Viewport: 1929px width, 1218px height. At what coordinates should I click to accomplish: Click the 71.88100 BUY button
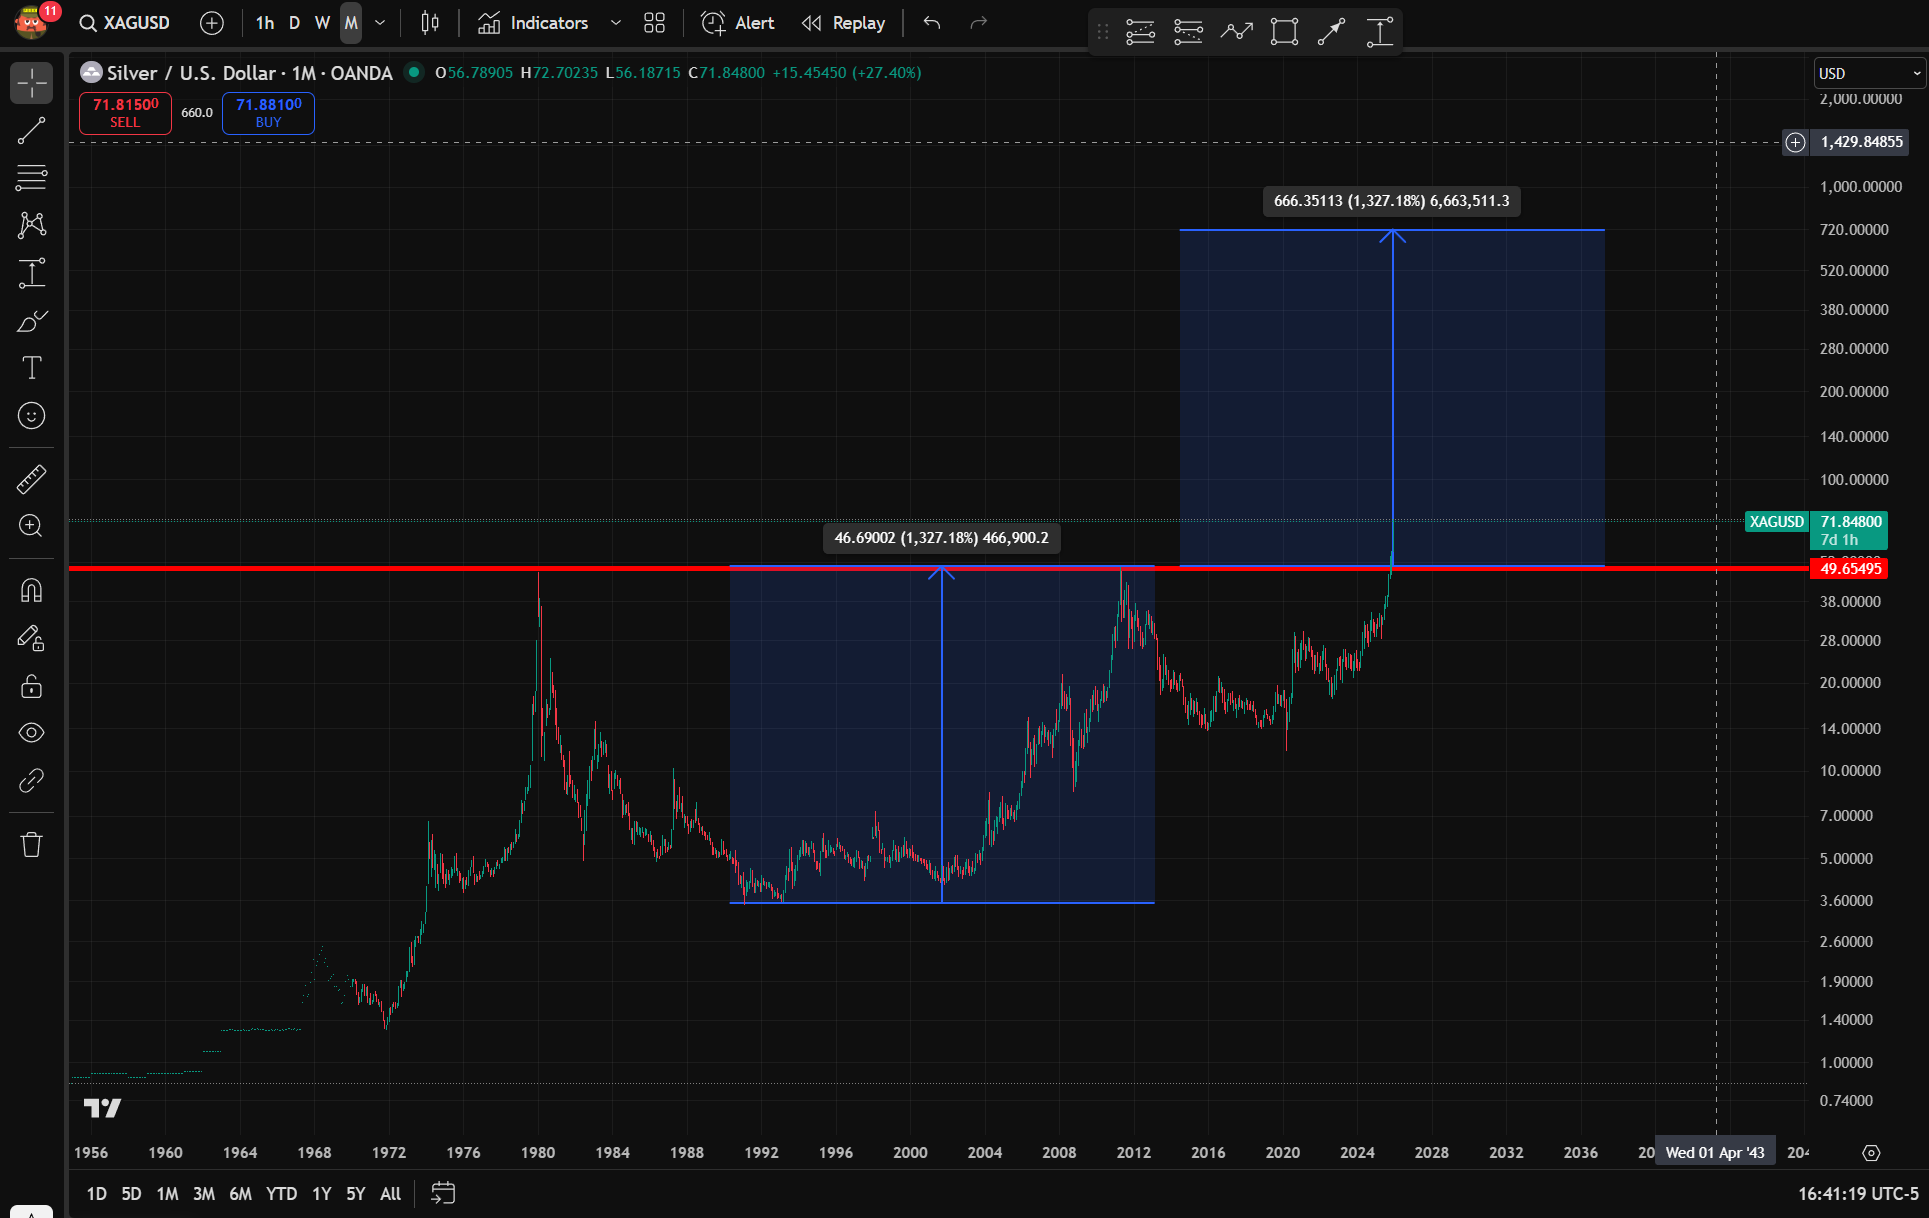coord(268,112)
